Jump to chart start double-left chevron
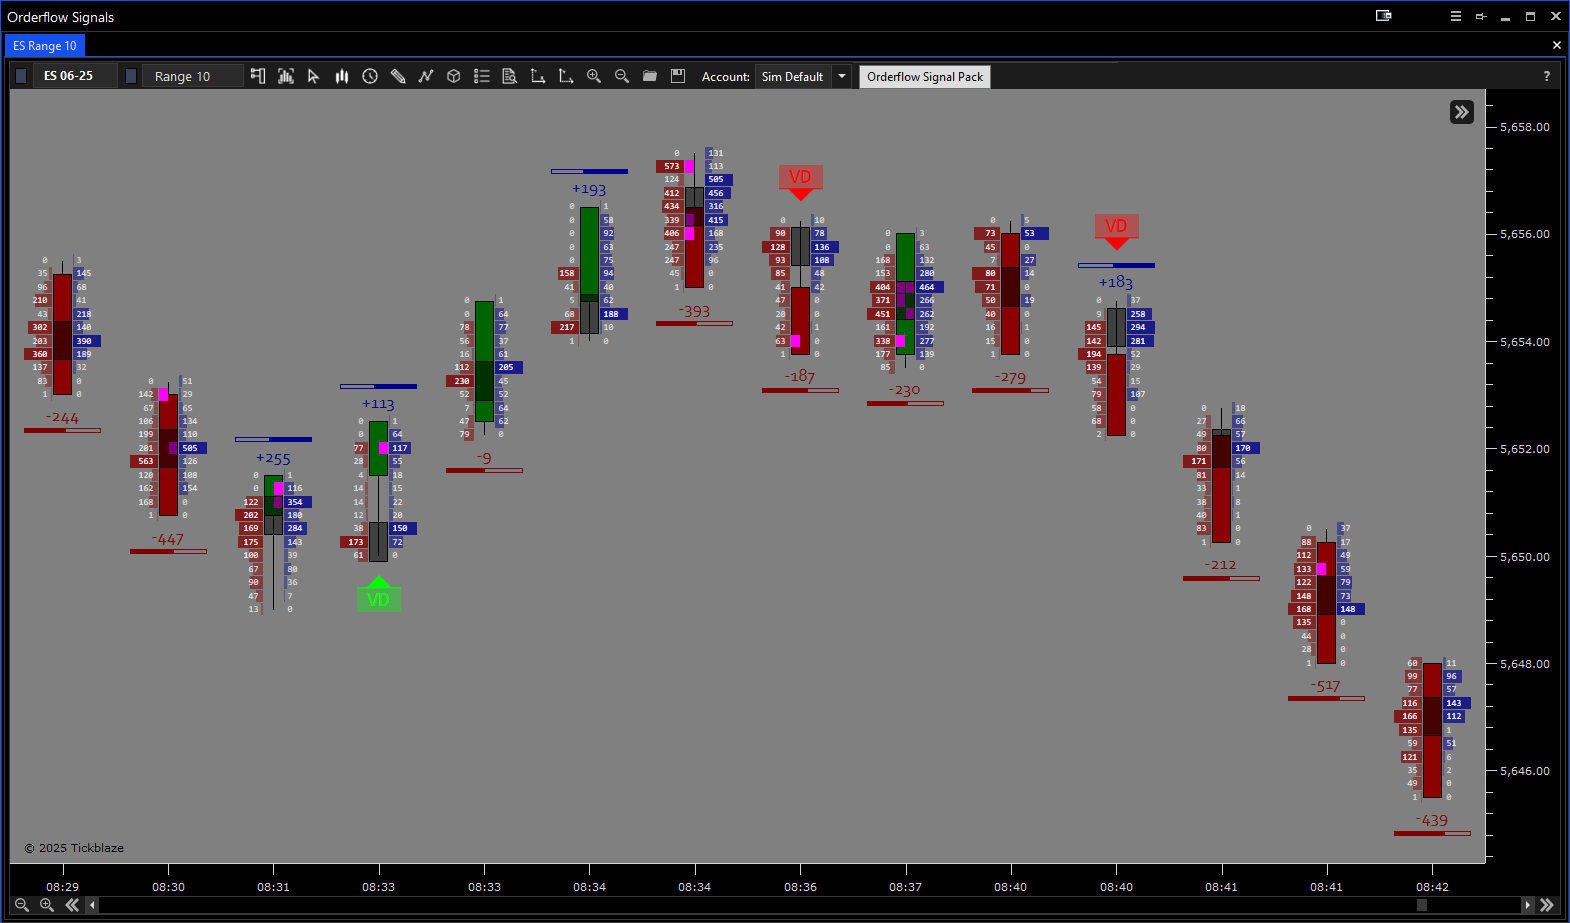1570x923 pixels. [72, 905]
